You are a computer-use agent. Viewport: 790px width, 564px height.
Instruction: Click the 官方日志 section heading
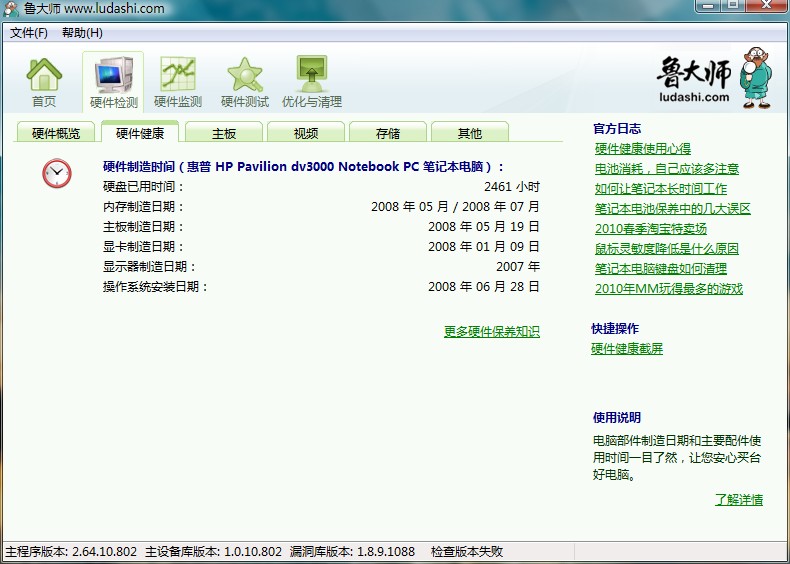click(617, 129)
